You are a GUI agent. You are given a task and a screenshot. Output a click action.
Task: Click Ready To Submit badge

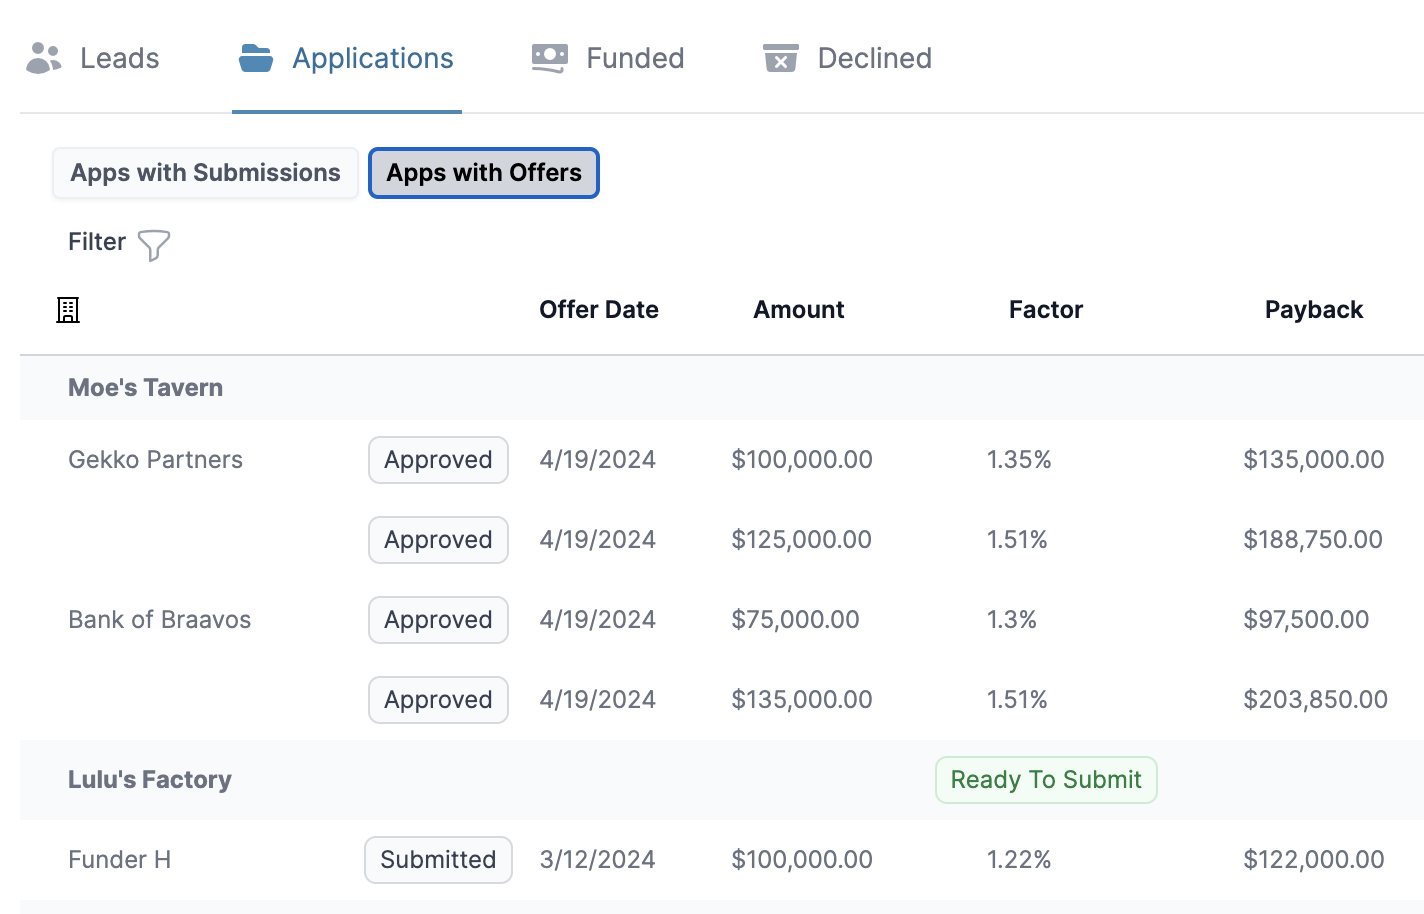(x=1046, y=780)
